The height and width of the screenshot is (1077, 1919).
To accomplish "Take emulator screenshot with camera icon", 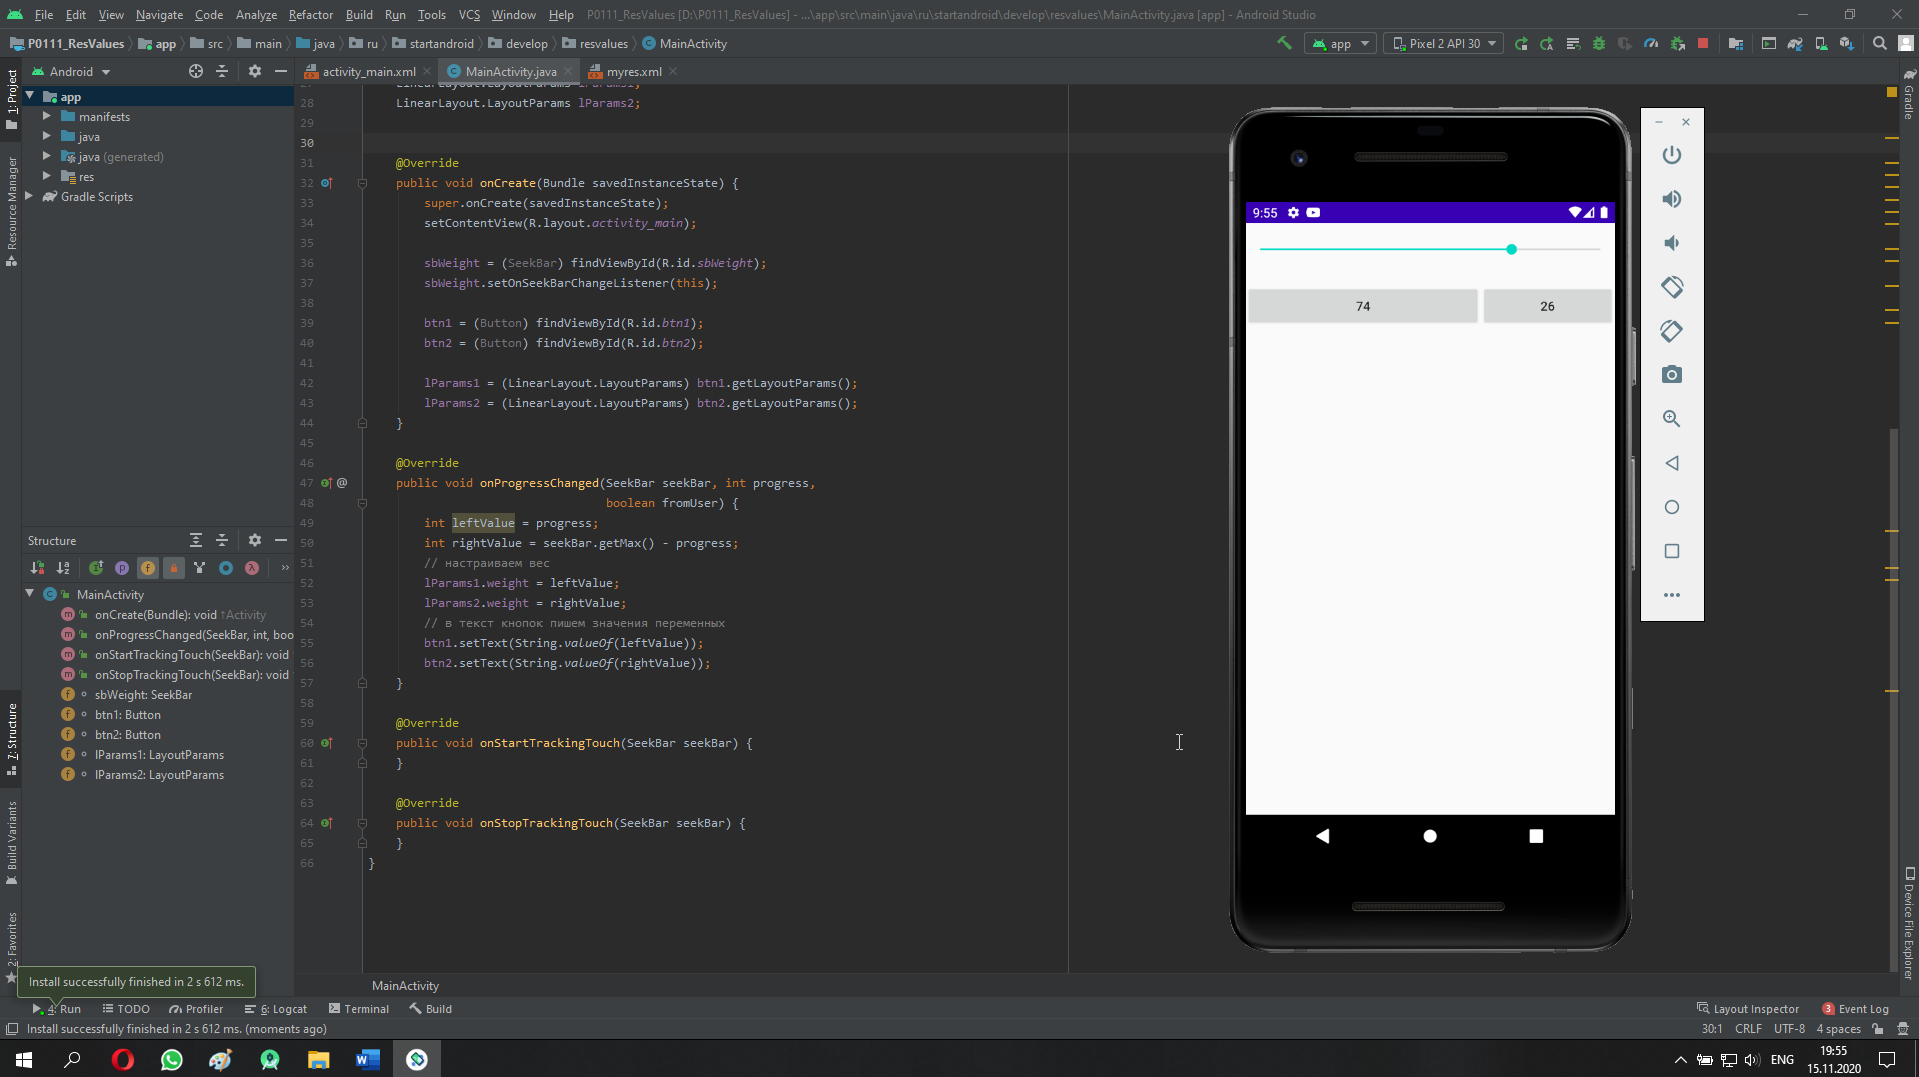I will tap(1671, 375).
